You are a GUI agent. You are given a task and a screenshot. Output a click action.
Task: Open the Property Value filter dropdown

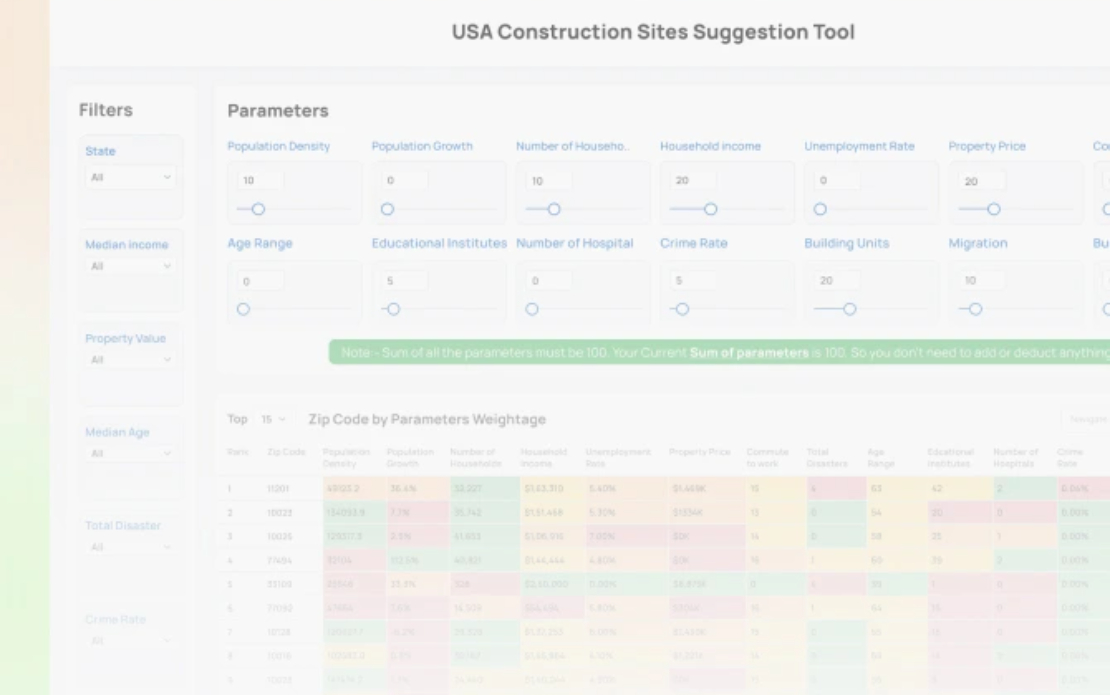[x=130, y=360]
